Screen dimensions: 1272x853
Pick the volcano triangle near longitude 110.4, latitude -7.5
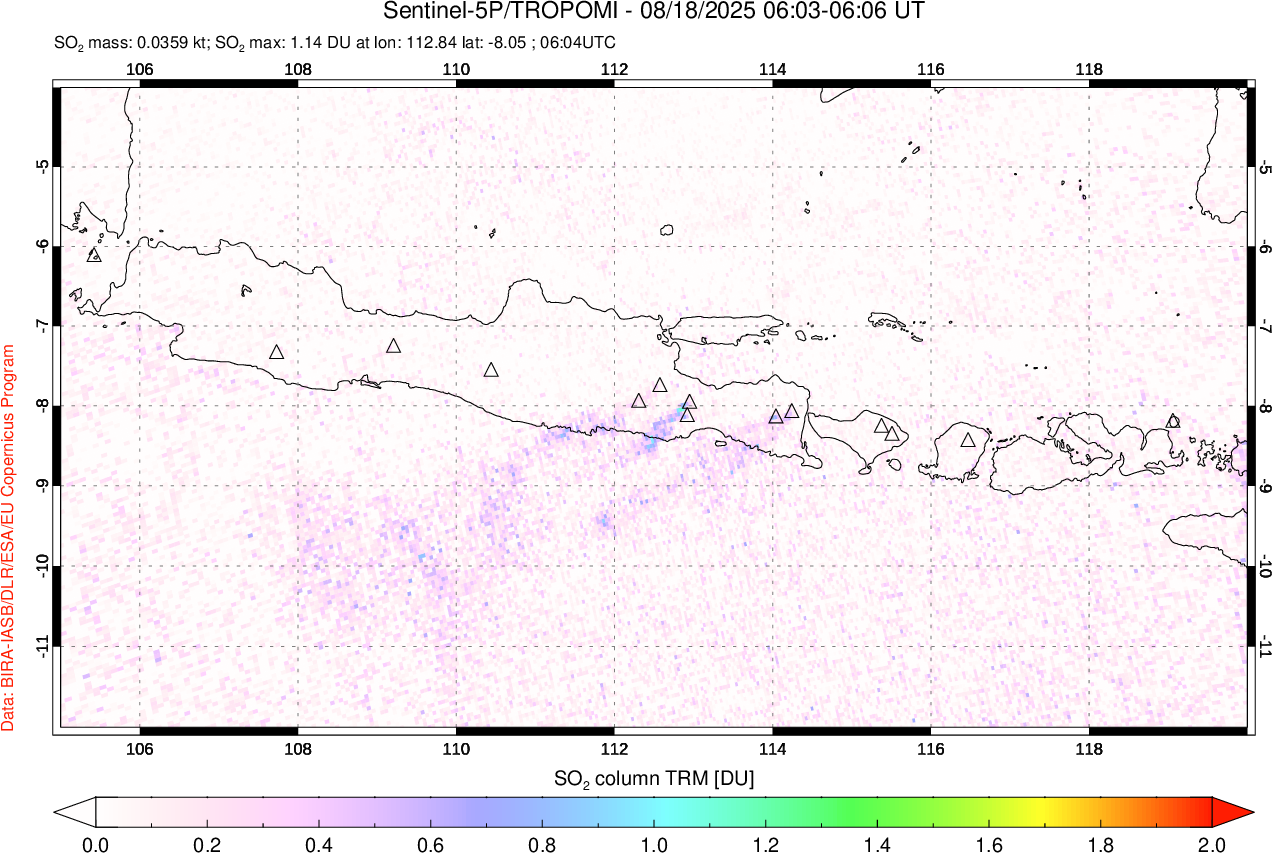(x=491, y=370)
